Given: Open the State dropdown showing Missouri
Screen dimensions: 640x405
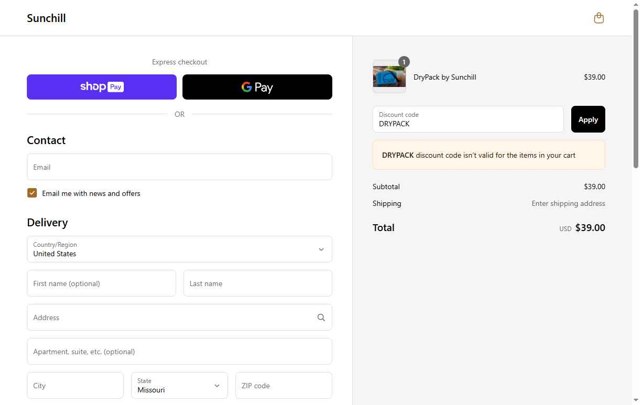Looking at the screenshot, I should click(x=180, y=385).
